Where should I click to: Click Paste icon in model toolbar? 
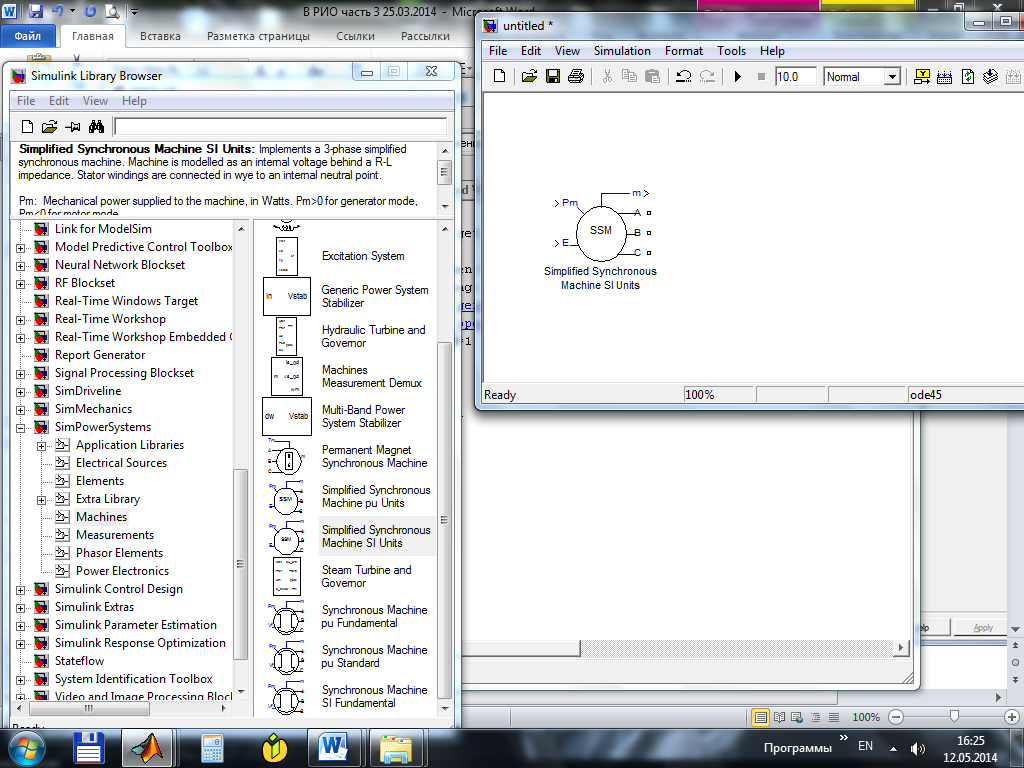click(652, 76)
